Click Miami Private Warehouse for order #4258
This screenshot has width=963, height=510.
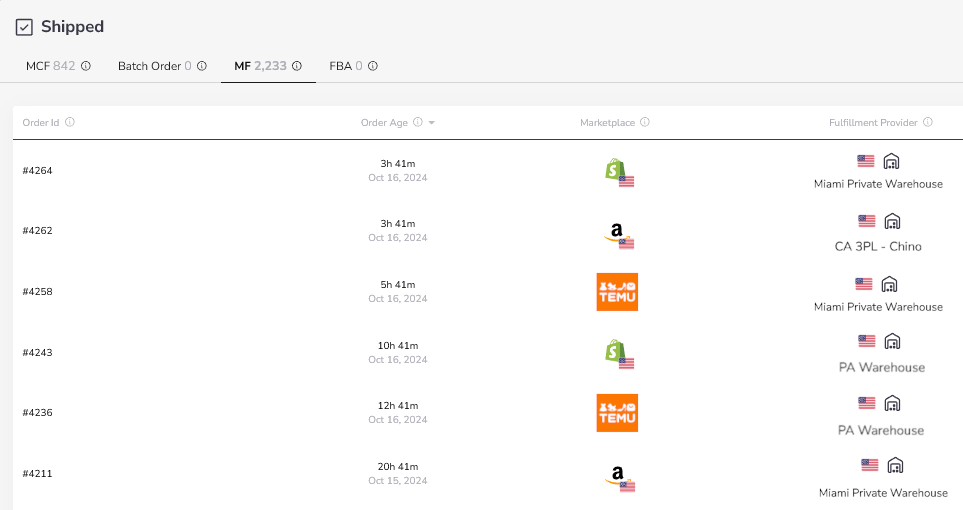coord(878,307)
